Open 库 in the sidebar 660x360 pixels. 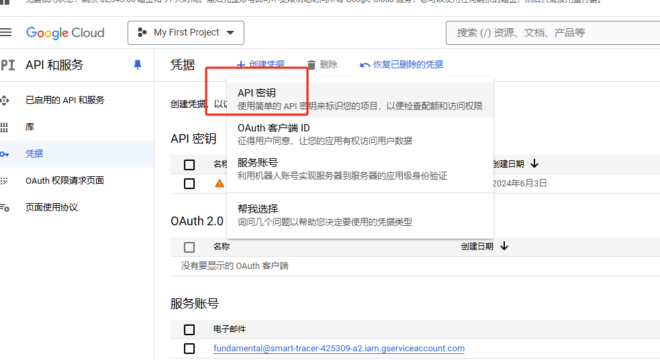click(x=29, y=127)
